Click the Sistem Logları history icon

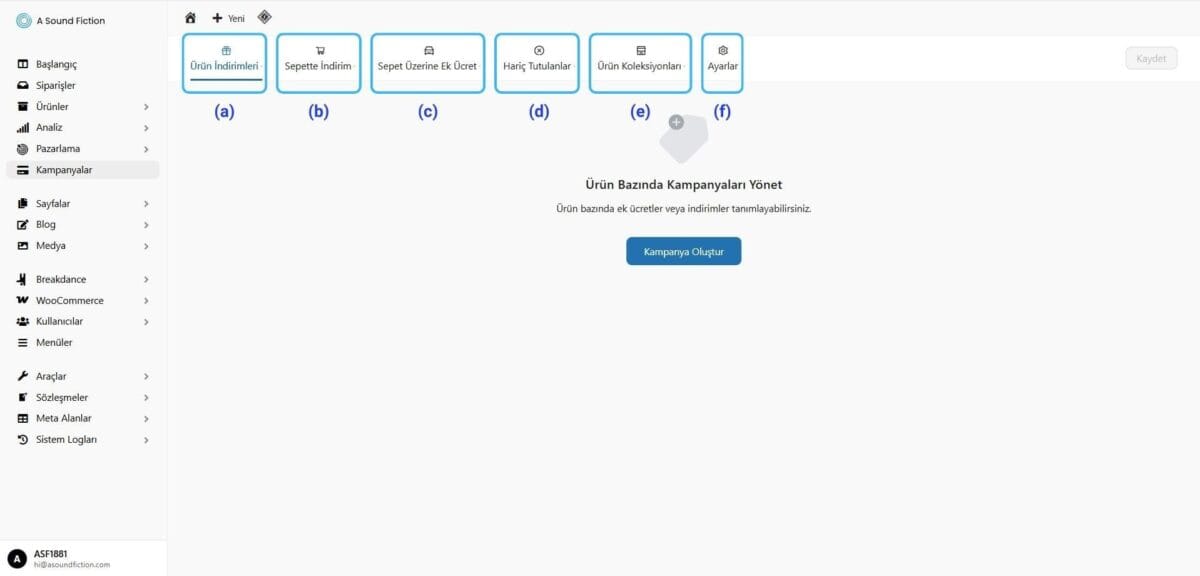(x=23, y=440)
